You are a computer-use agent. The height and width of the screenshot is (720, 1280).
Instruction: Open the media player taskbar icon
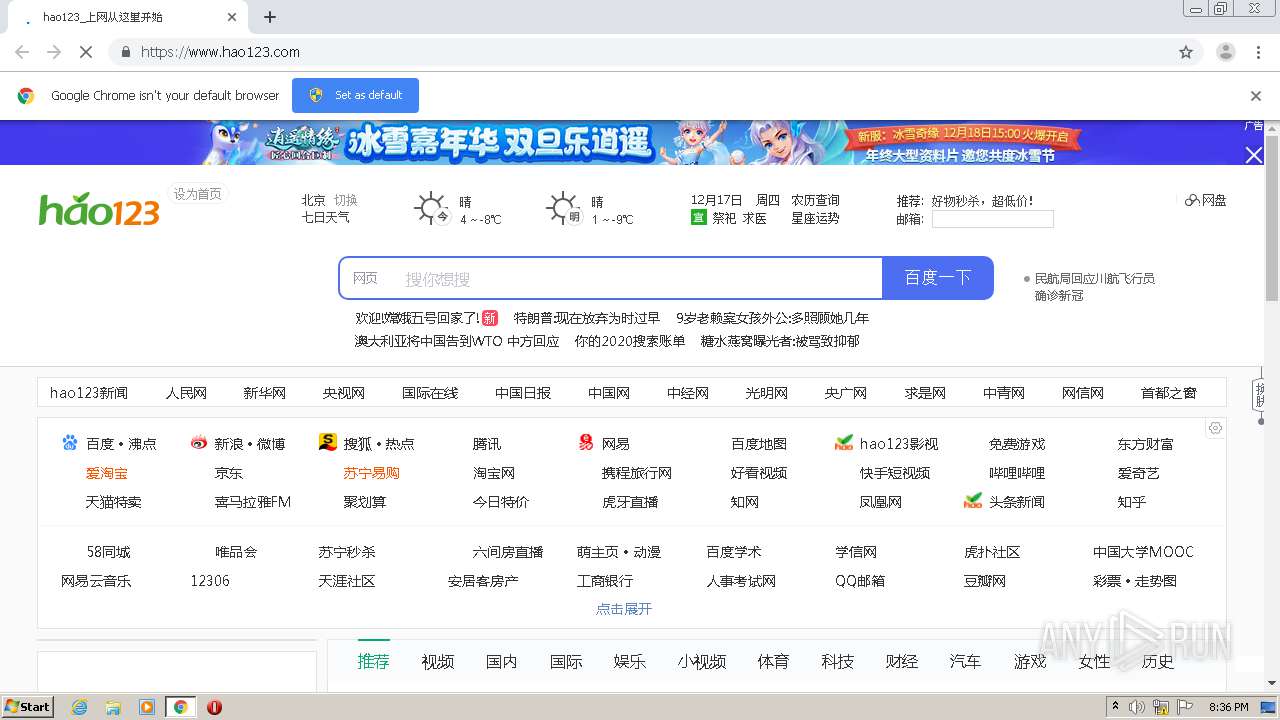click(147, 707)
